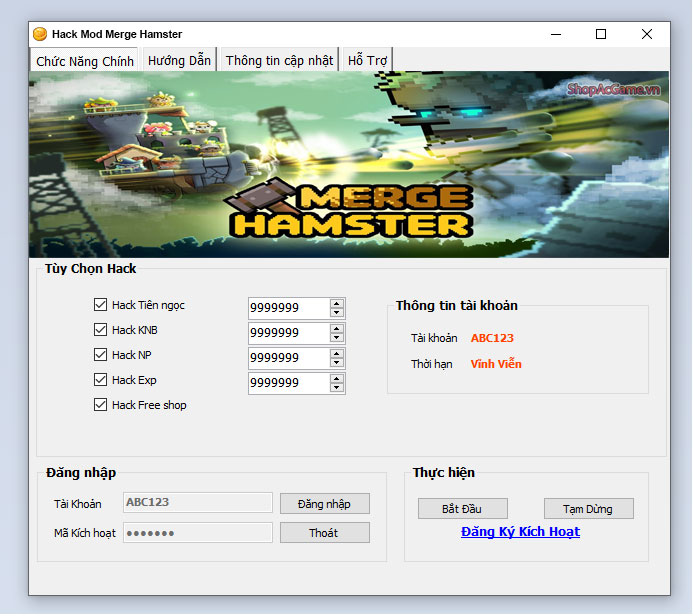Click the Đăng nhập button
Image resolution: width=693 pixels, height=616 pixels.
[x=324, y=504]
